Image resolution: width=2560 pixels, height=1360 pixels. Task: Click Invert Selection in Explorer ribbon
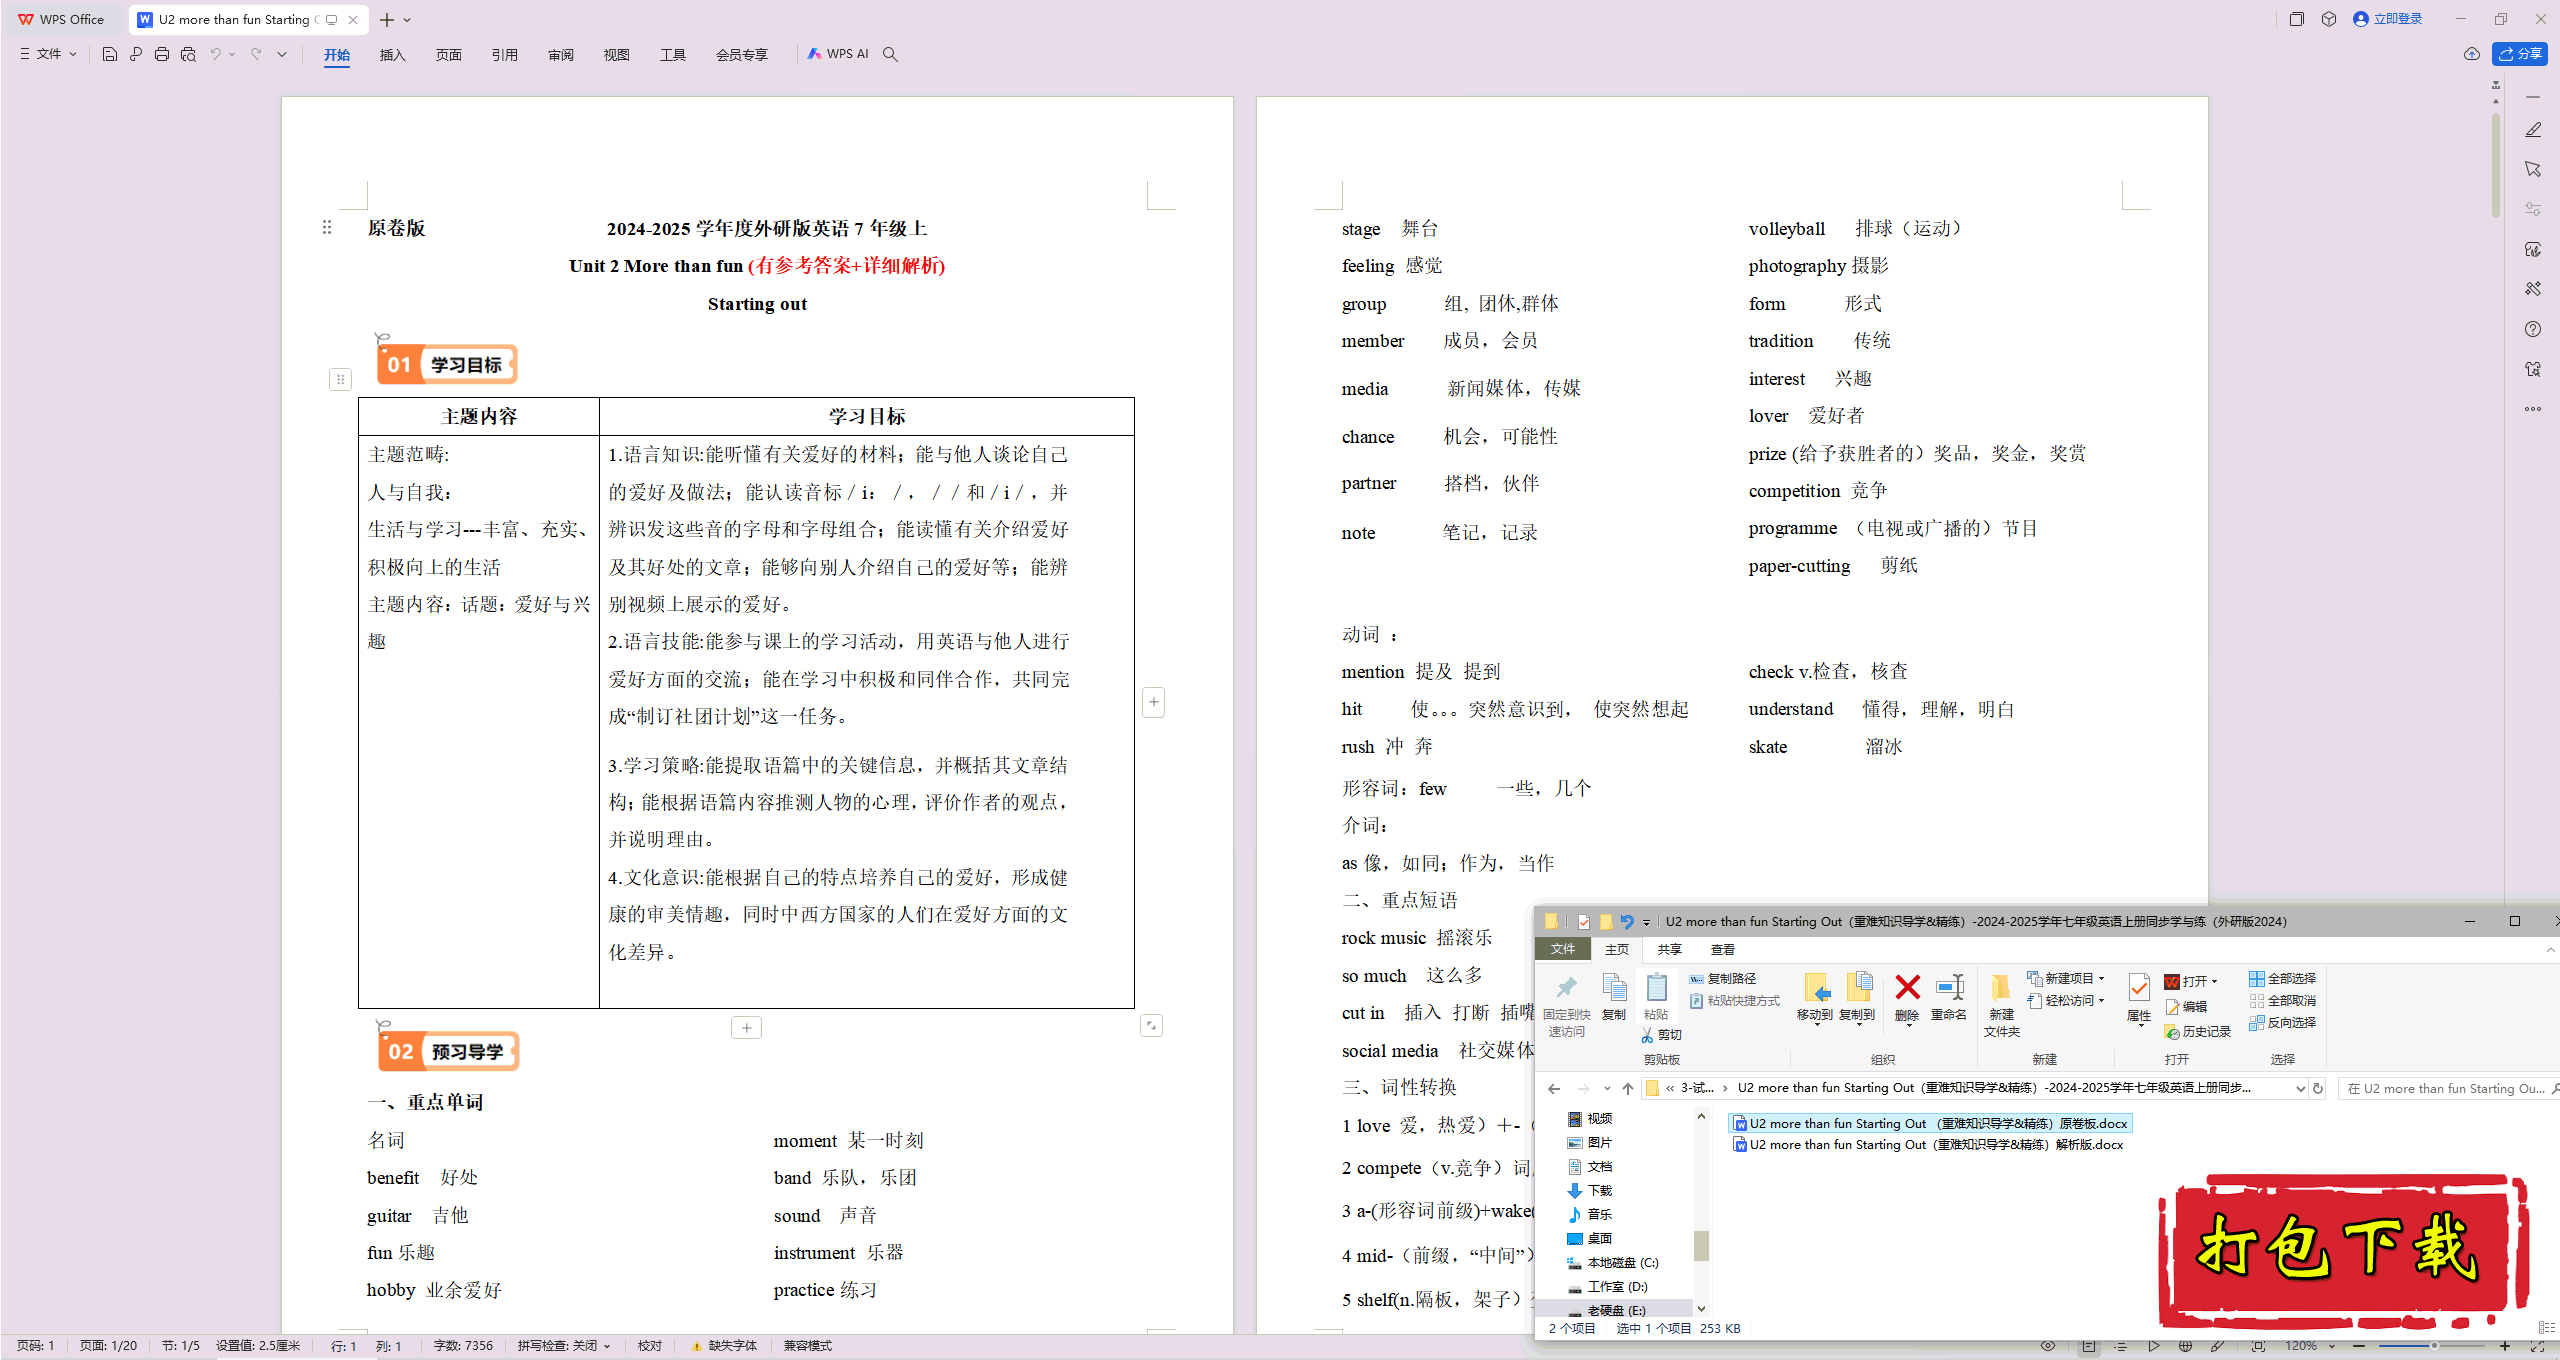coord(2283,1023)
